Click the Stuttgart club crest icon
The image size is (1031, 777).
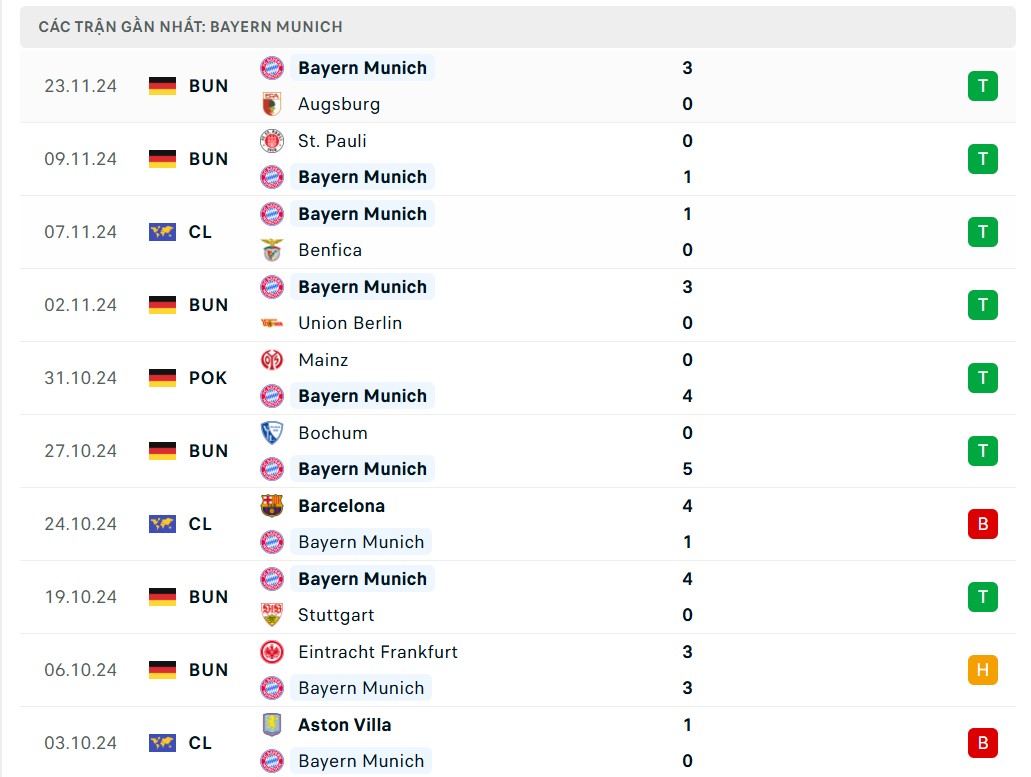[272, 615]
